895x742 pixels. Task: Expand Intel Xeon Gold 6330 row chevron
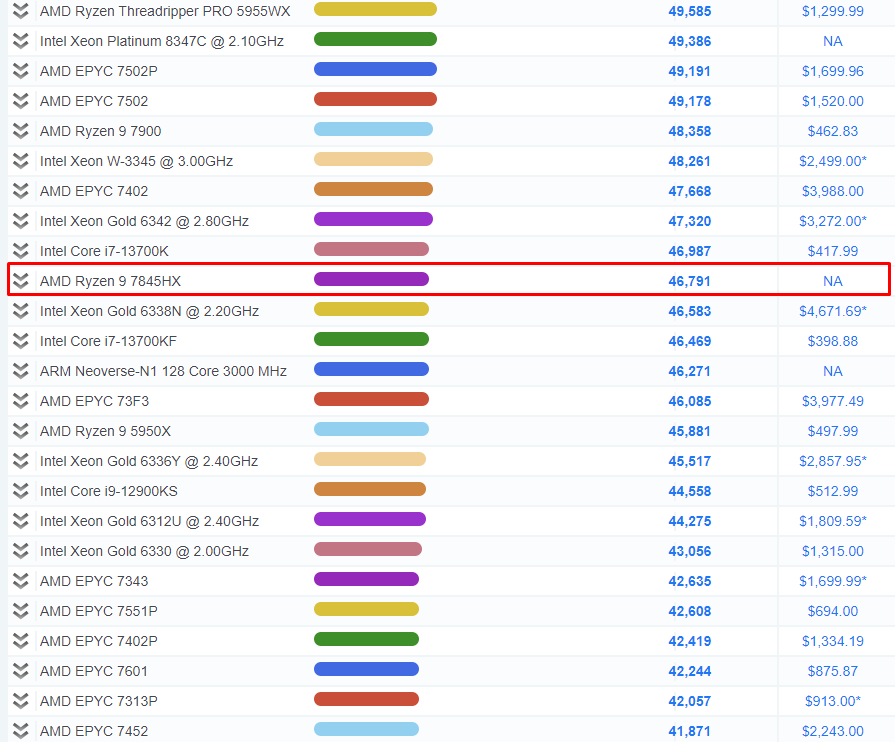[21, 551]
